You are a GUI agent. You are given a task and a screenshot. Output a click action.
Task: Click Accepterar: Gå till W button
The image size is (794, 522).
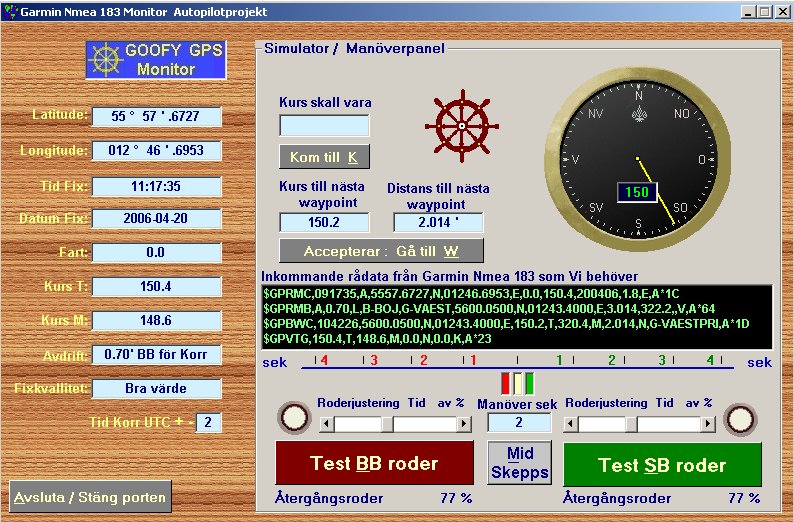click(381, 251)
